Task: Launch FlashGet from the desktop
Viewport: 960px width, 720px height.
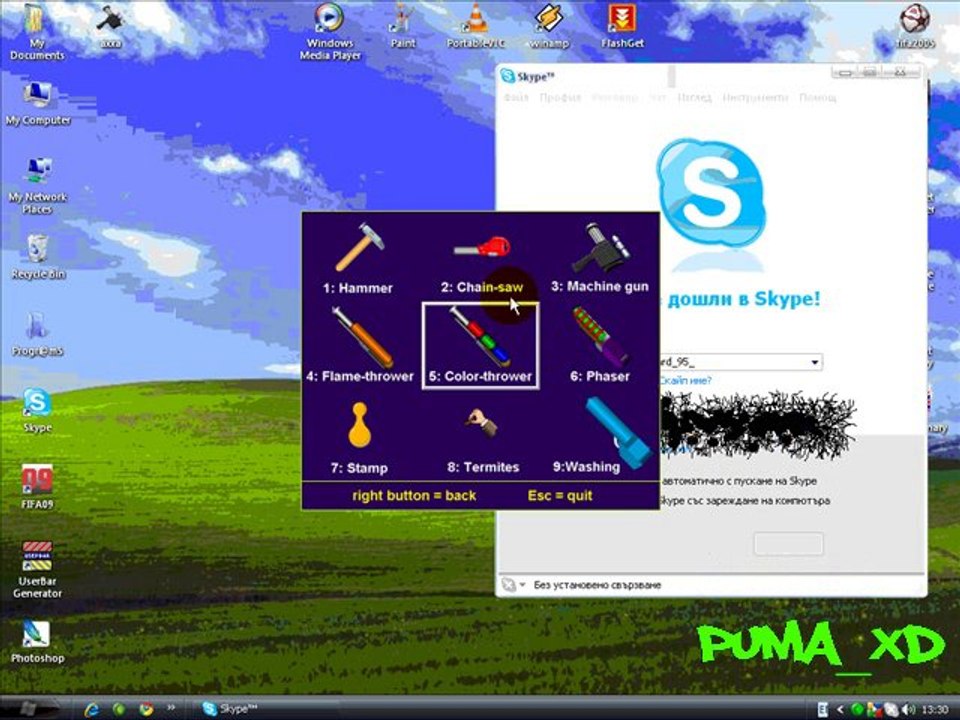Action: tap(622, 27)
